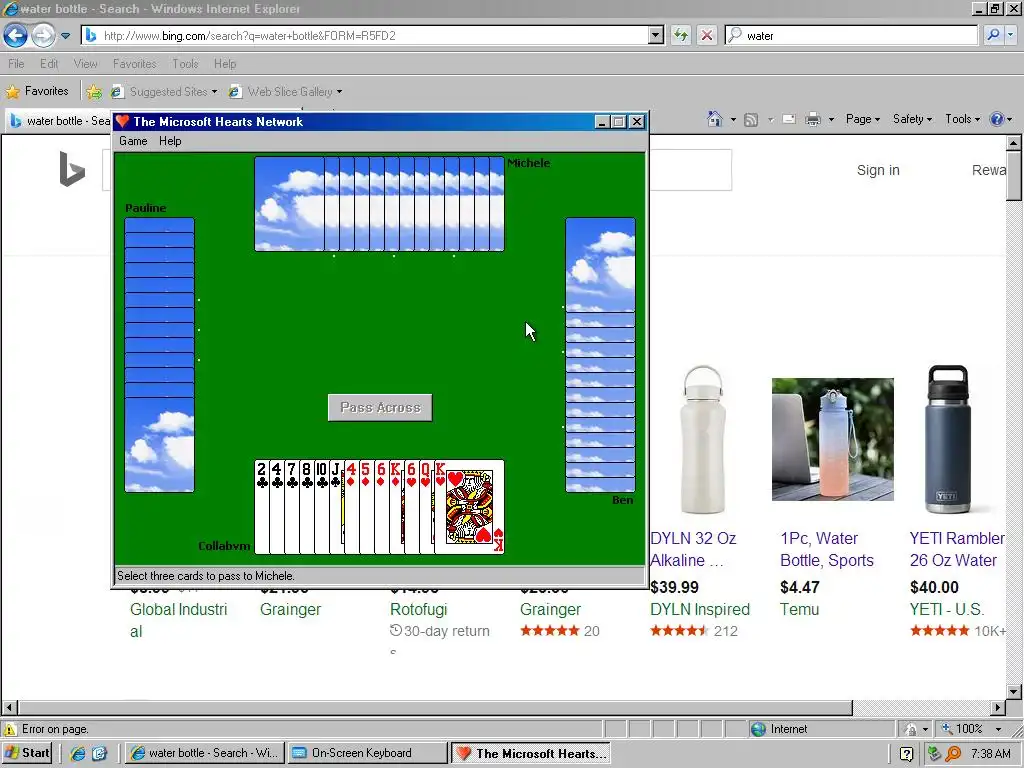The width and height of the screenshot is (1024, 768).
Task: Click the Read Mail icon
Action: [789, 120]
